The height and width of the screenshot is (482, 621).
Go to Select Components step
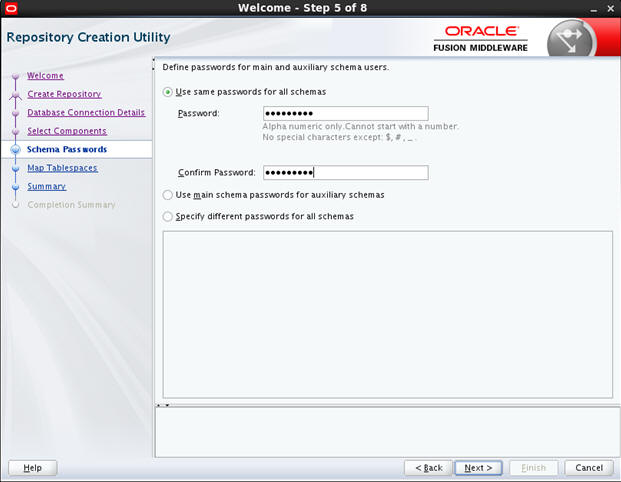(67, 131)
